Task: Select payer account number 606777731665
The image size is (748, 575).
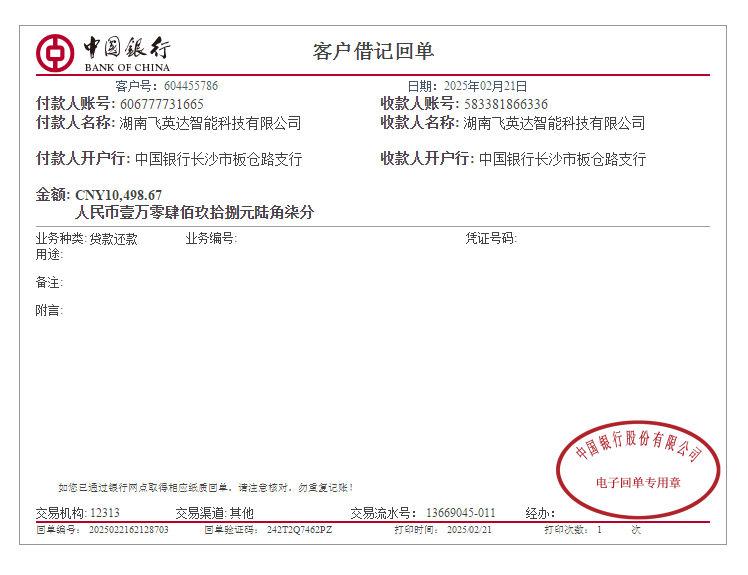Action: 162,104
